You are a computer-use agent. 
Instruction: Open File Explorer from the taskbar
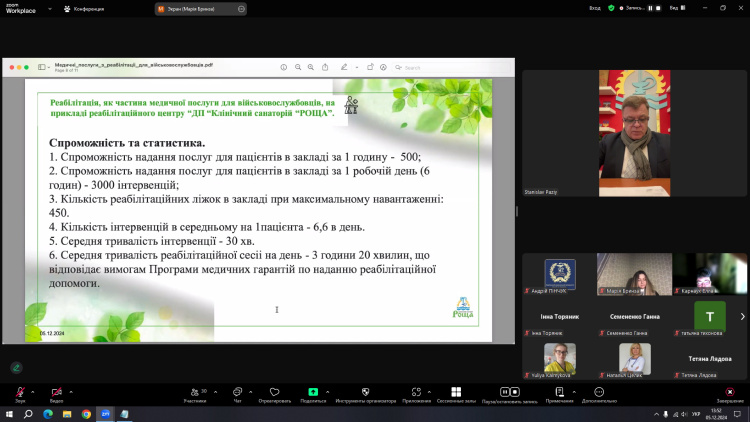pos(67,414)
